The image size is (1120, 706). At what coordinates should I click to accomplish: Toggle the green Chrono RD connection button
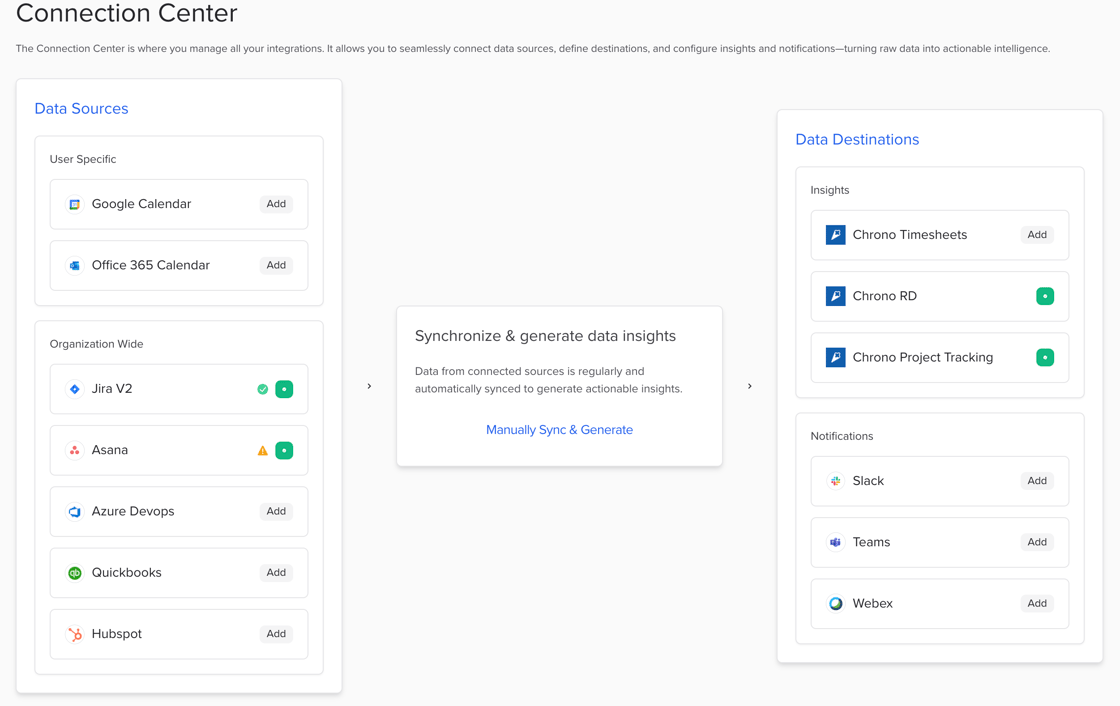point(1045,297)
